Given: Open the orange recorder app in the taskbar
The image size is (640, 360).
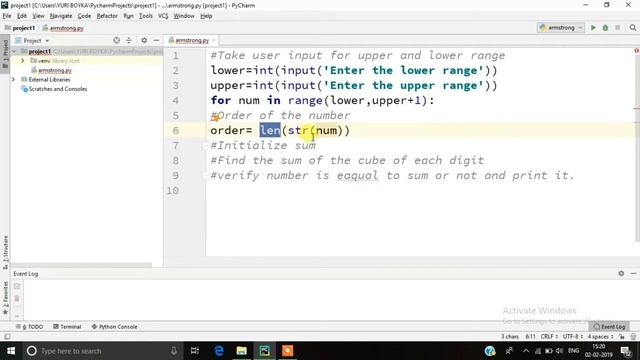Looking at the screenshot, I should click(x=287, y=351).
